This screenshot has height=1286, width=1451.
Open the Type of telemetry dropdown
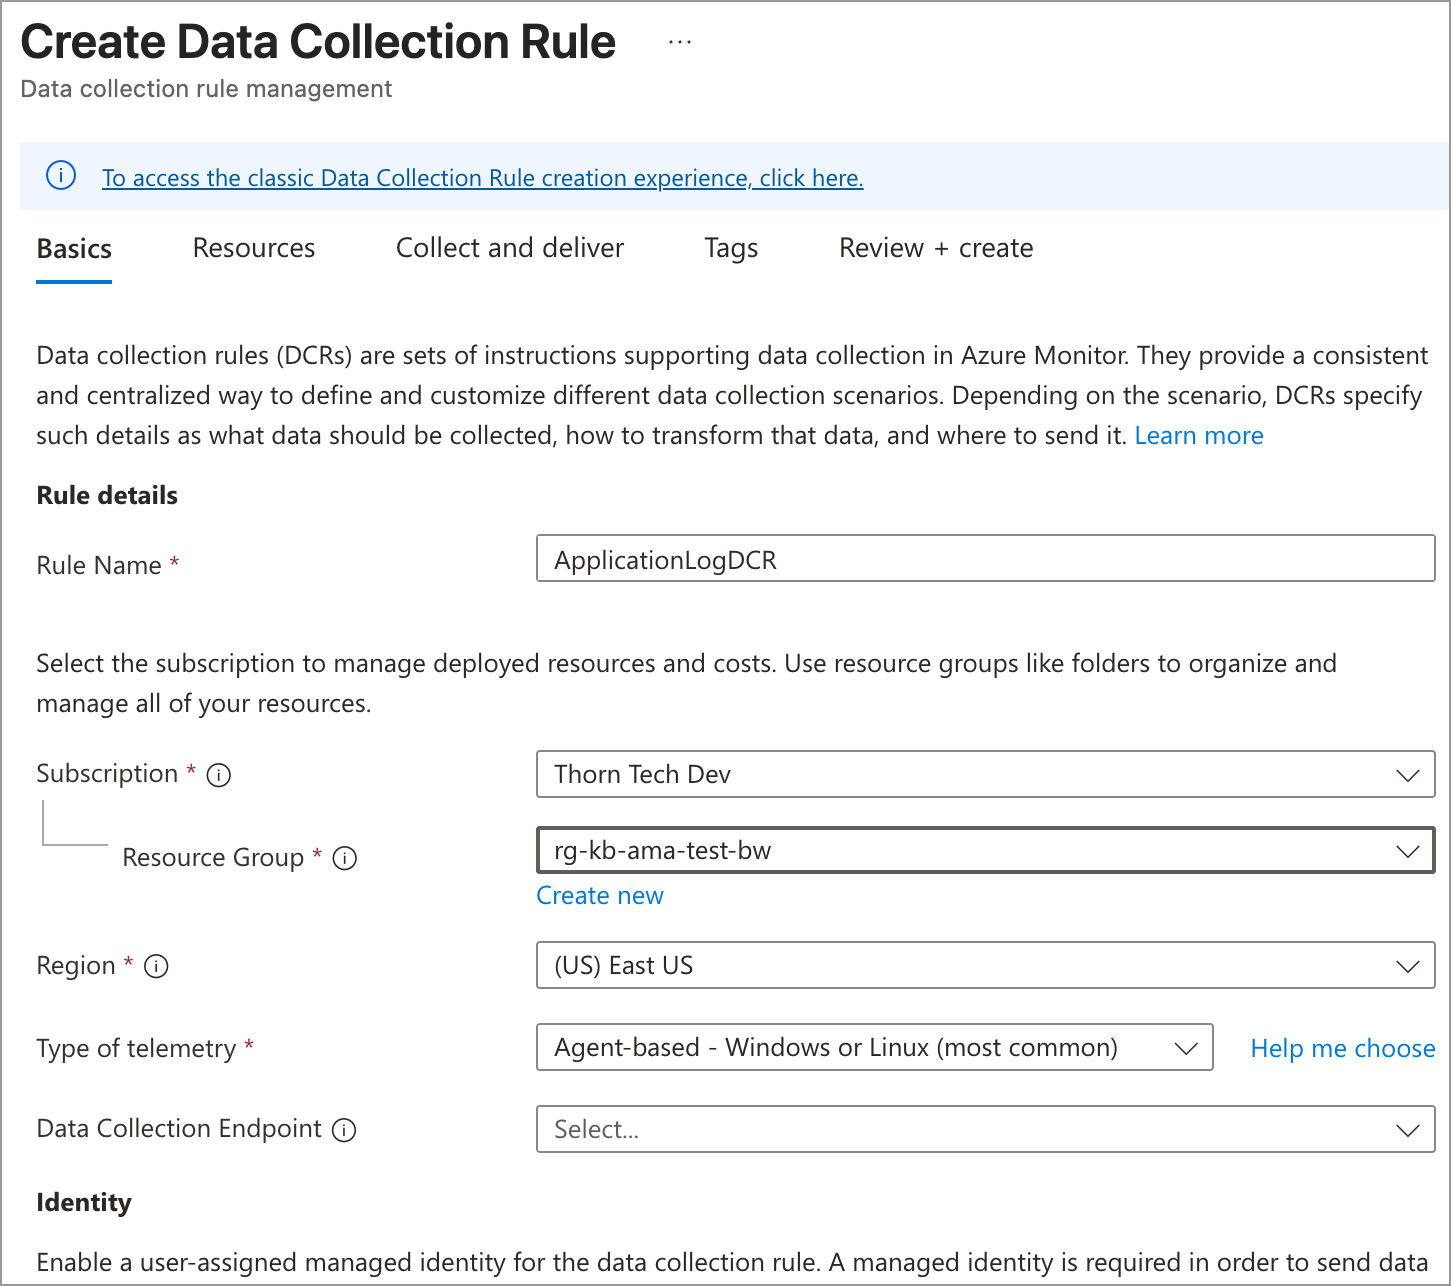(x=875, y=1047)
